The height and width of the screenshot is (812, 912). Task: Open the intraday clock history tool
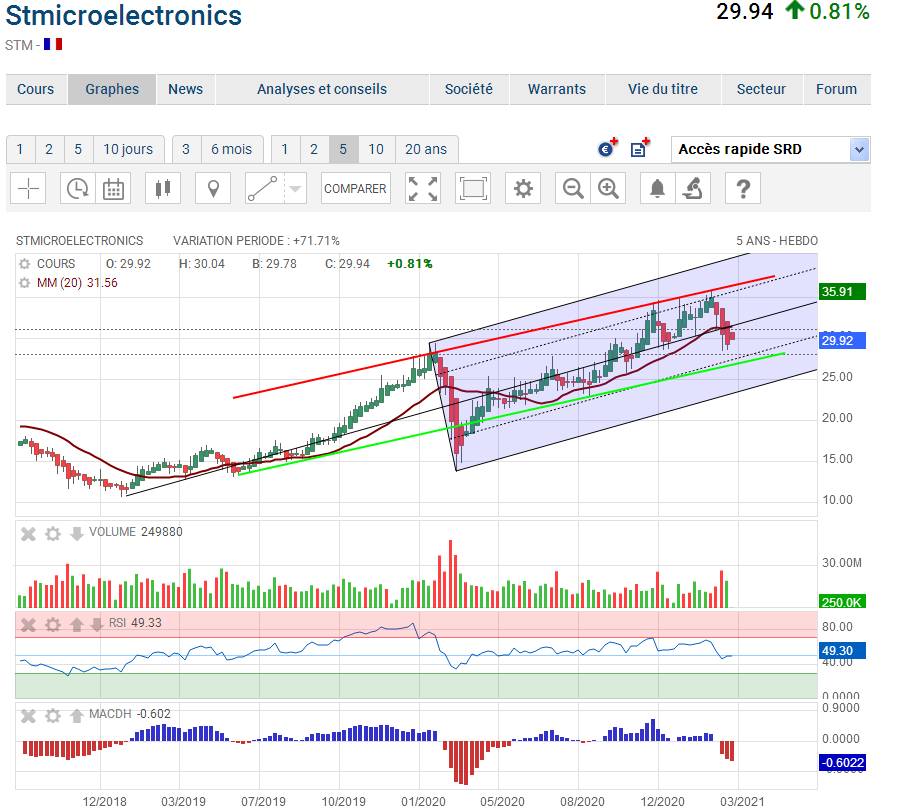click(x=77, y=188)
